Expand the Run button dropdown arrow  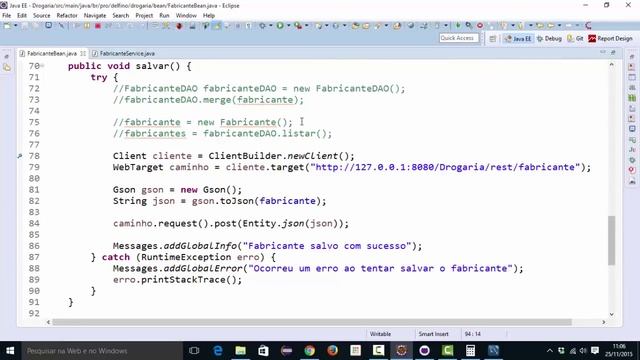[288, 26]
